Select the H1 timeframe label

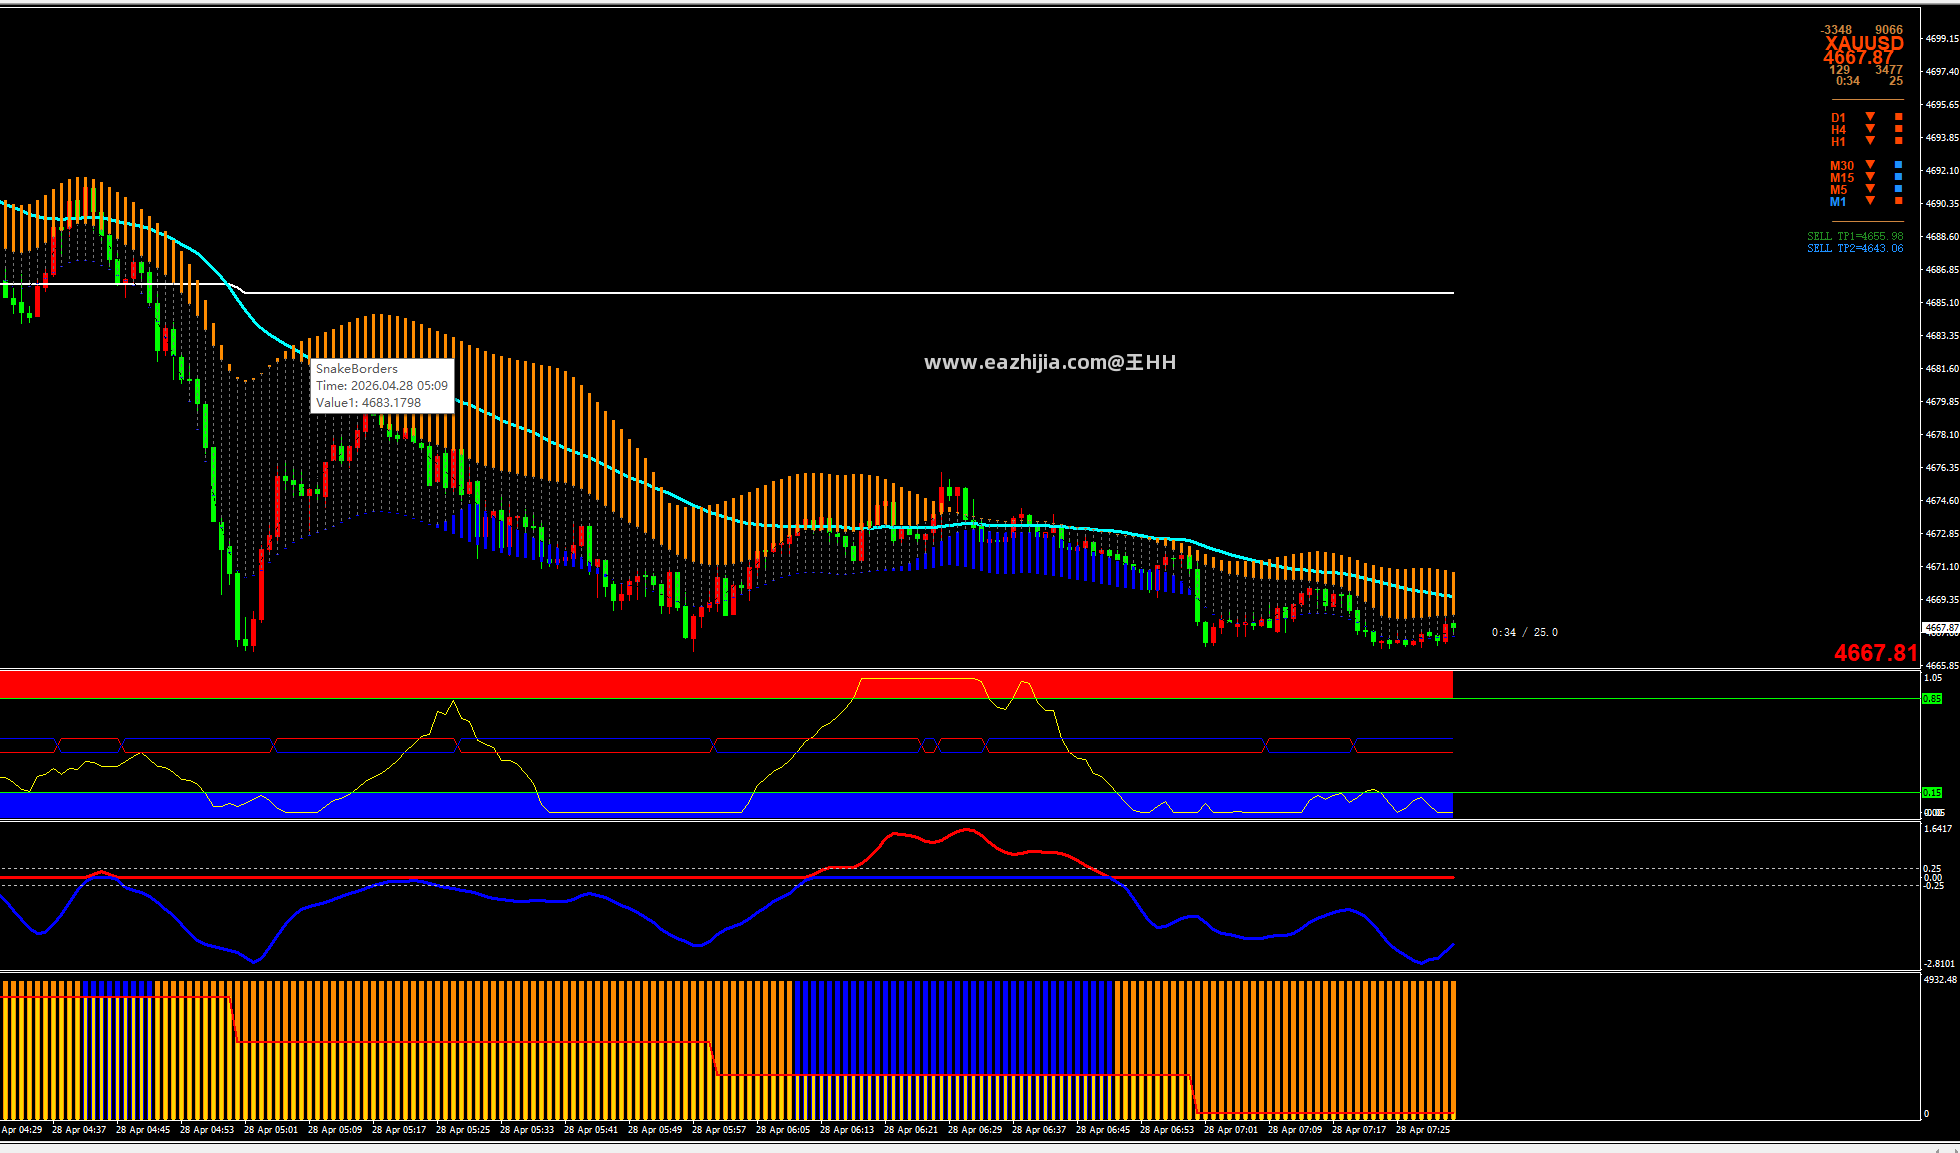pos(1838,142)
